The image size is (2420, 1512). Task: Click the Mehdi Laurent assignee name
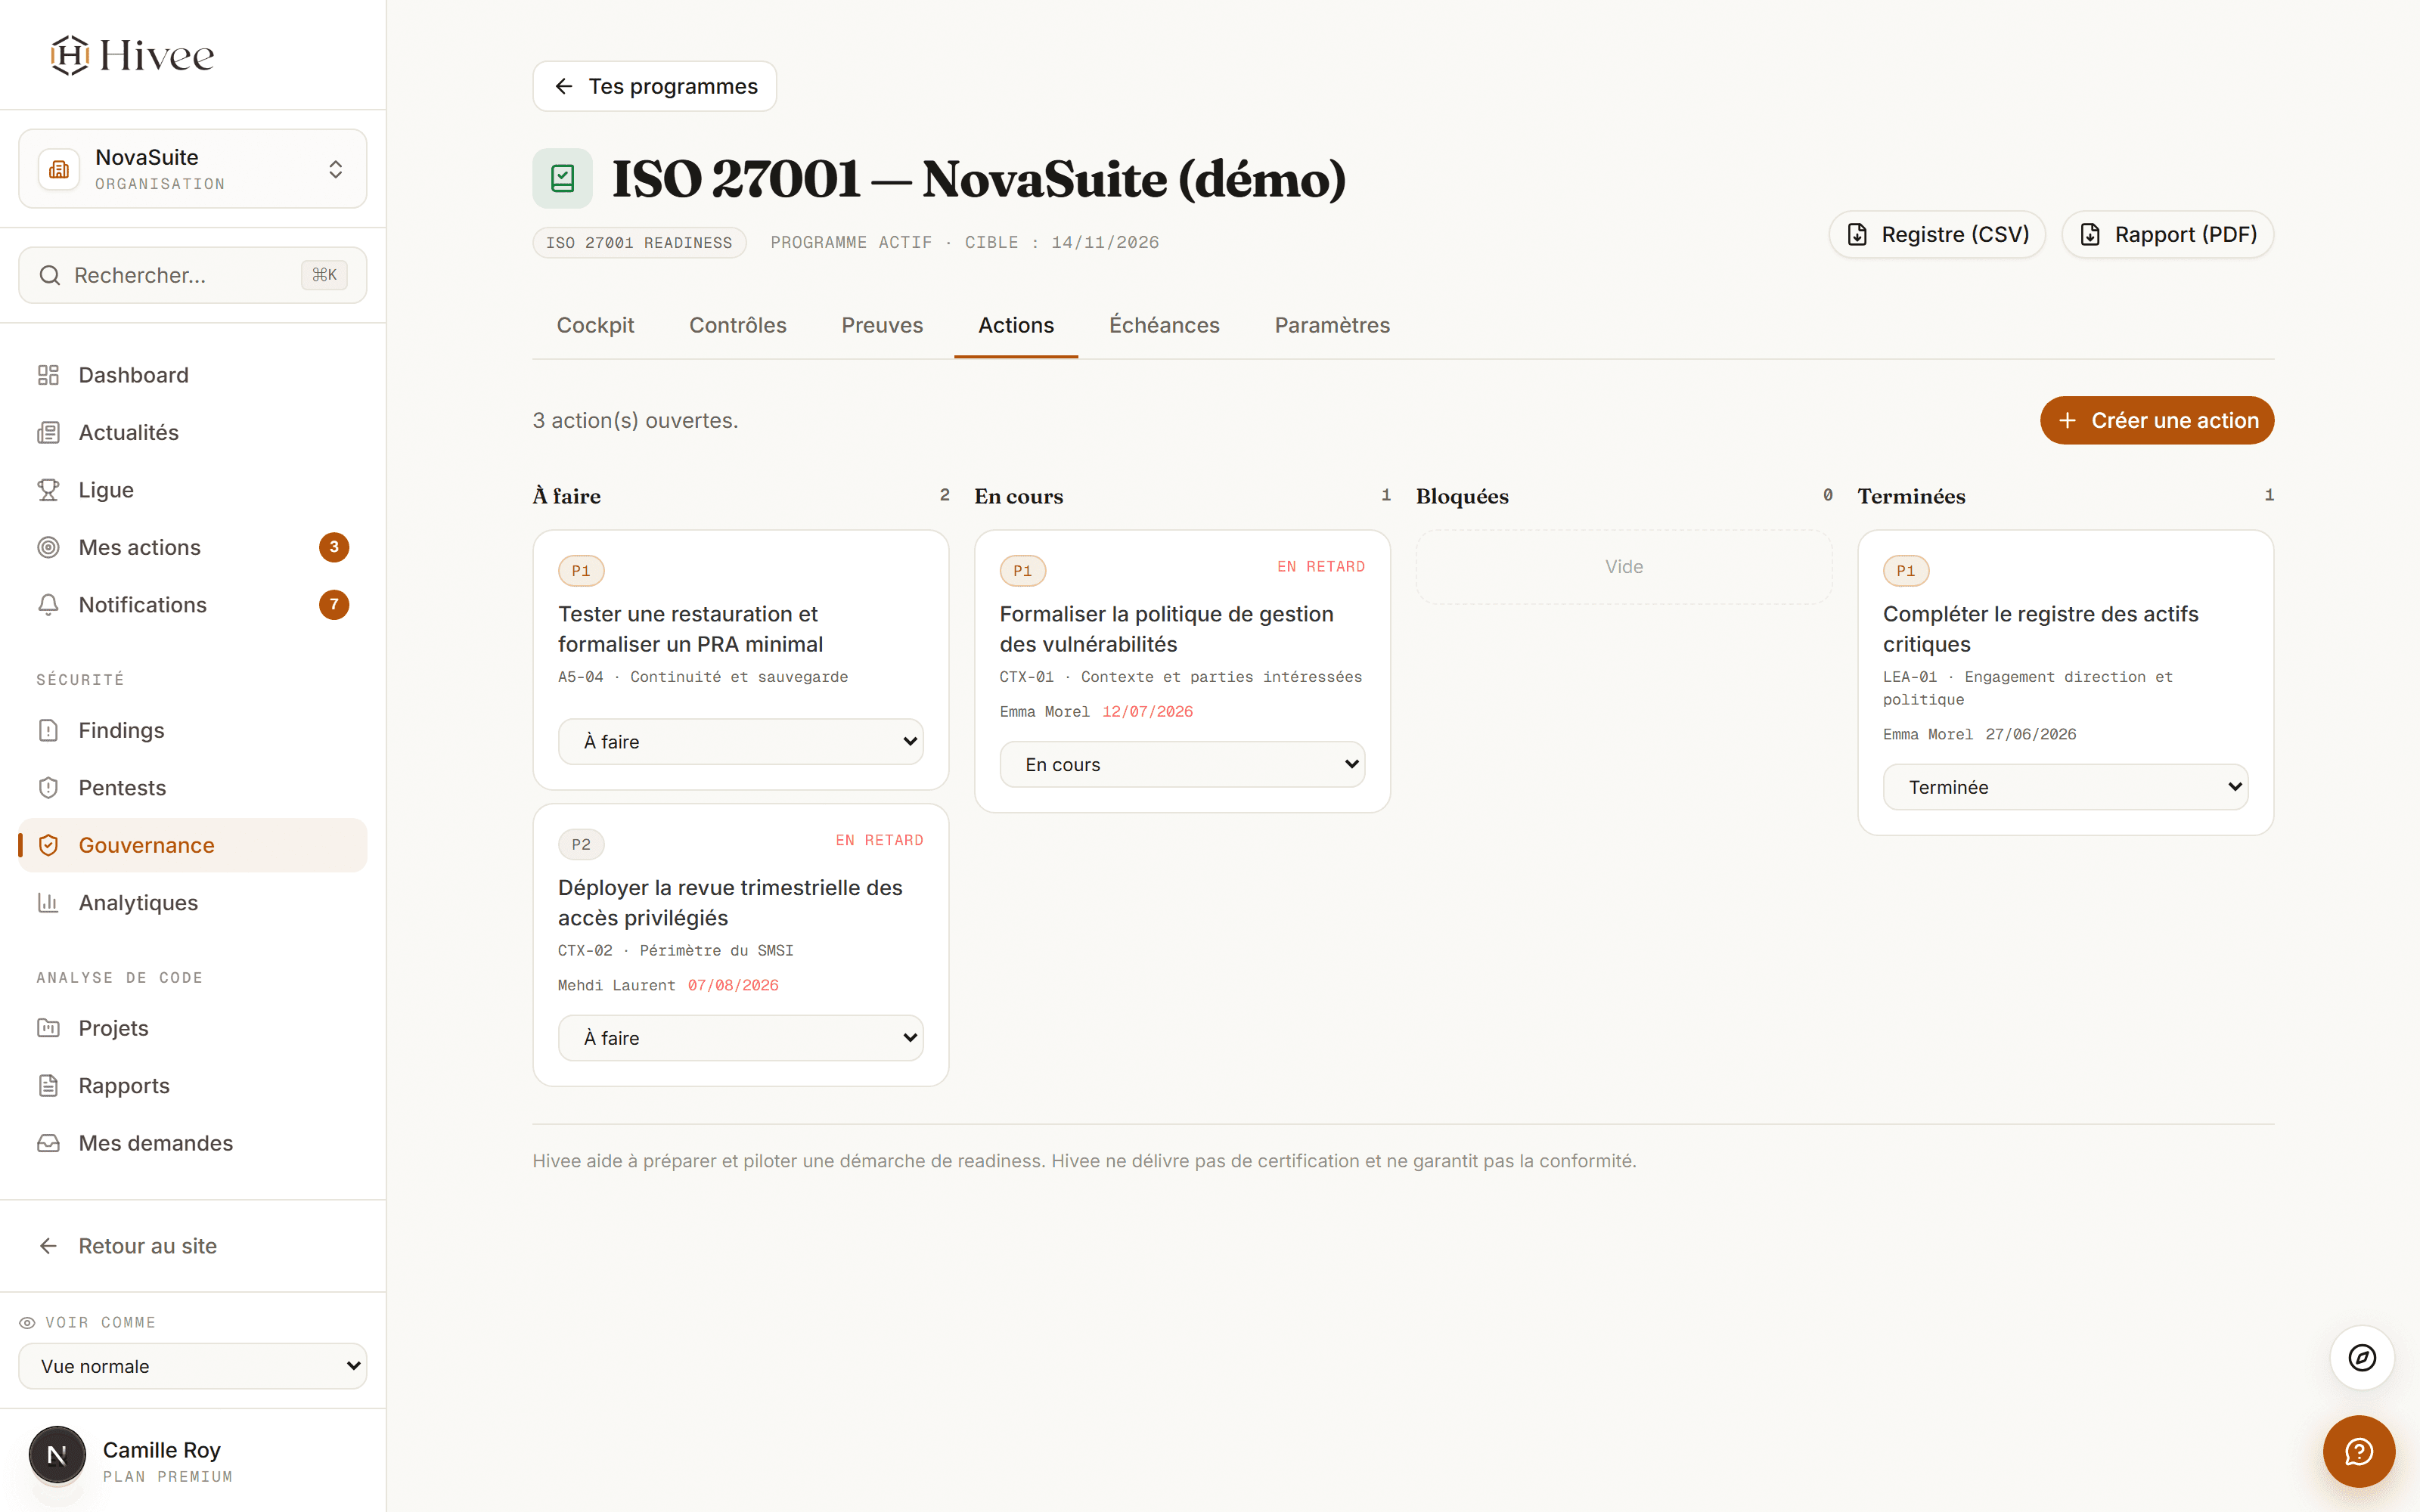coord(616,986)
